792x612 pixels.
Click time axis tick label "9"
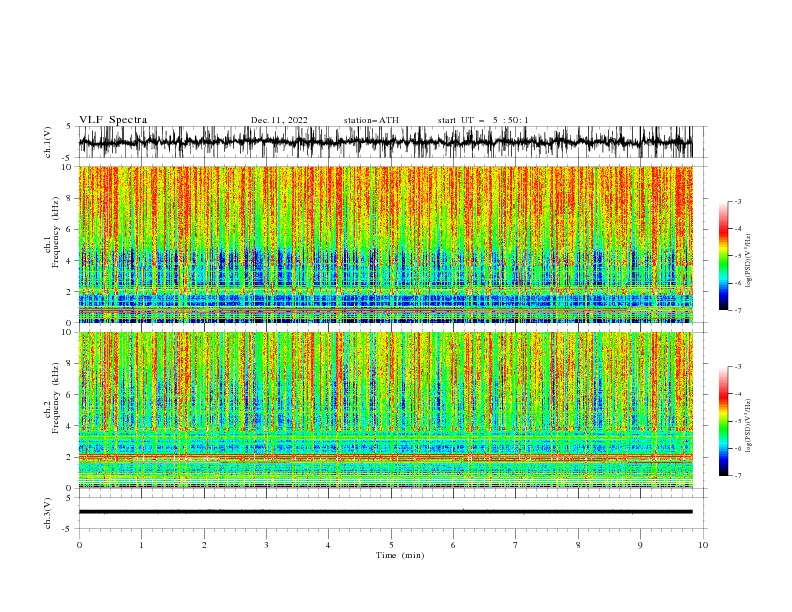(x=640, y=545)
